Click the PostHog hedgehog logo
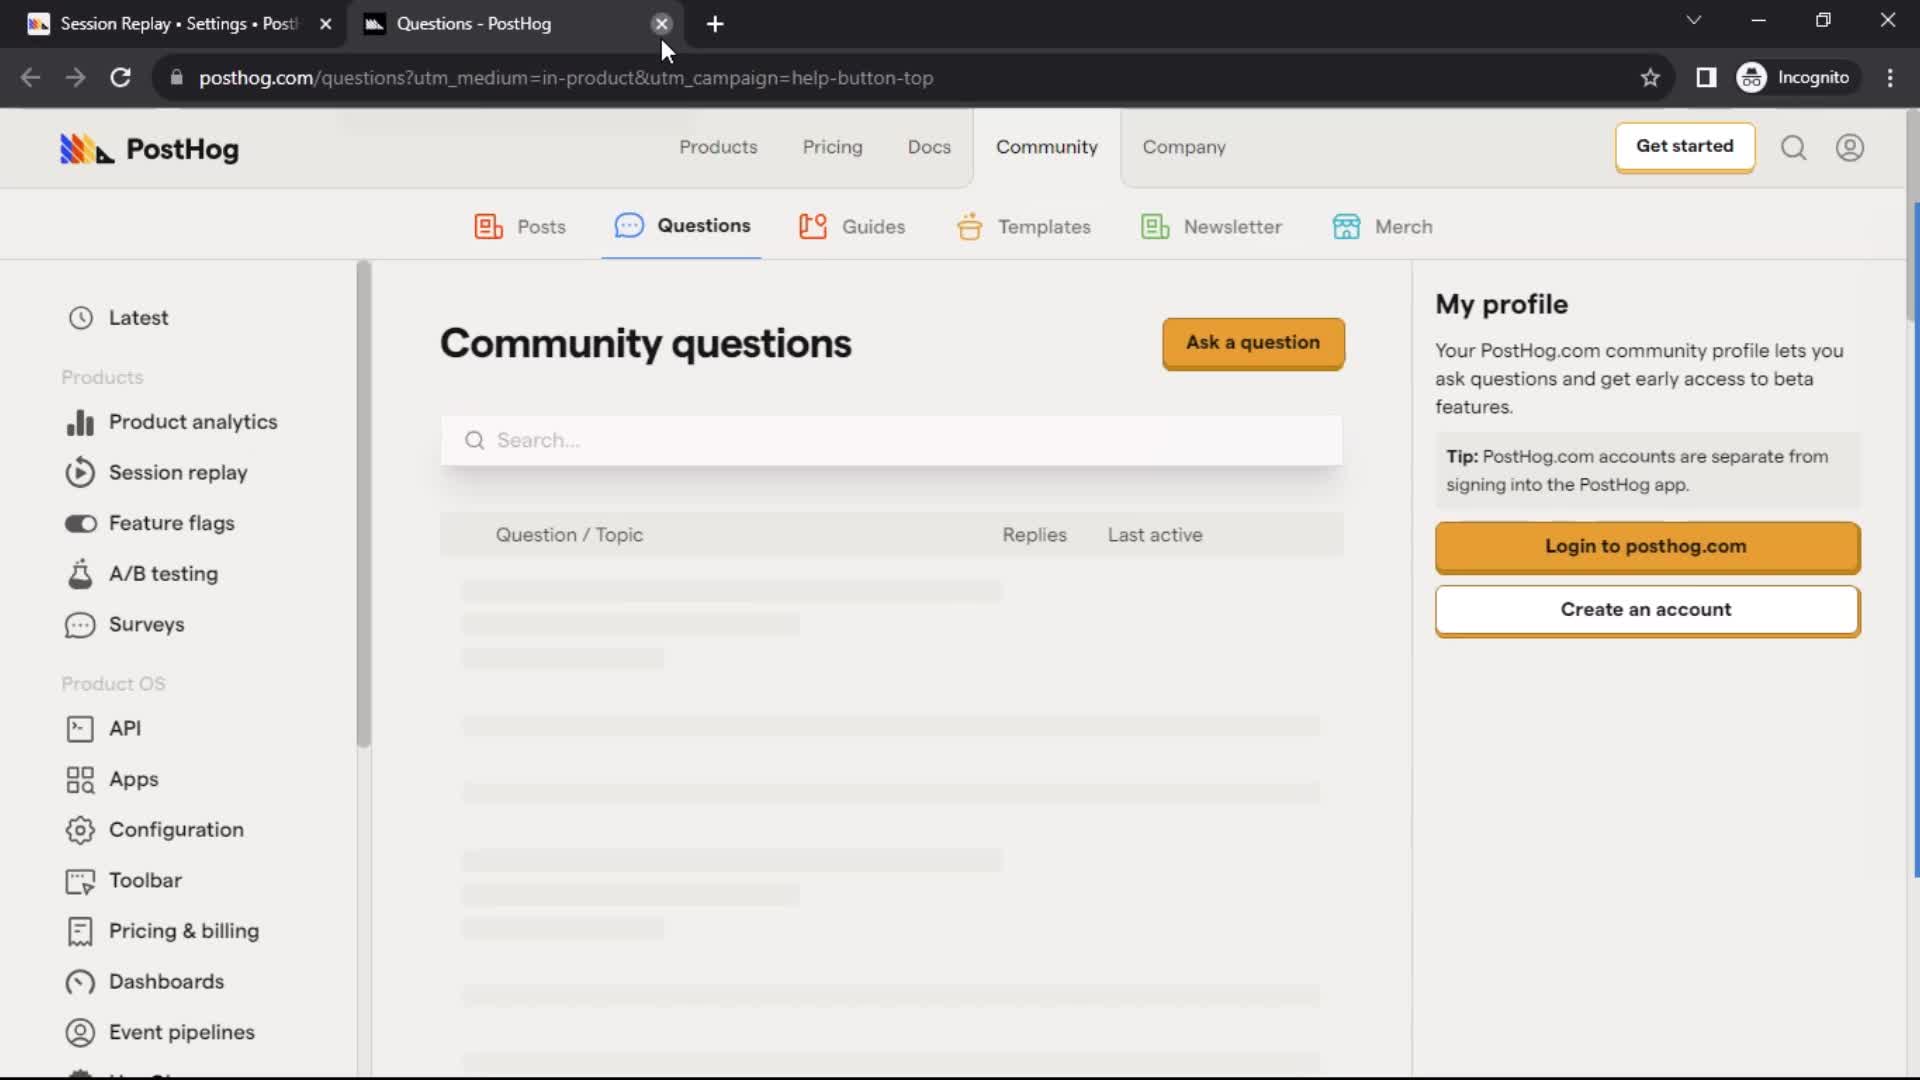Image resolution: width=1920 pixels, height=1080 pixels. tap(87, 149)
